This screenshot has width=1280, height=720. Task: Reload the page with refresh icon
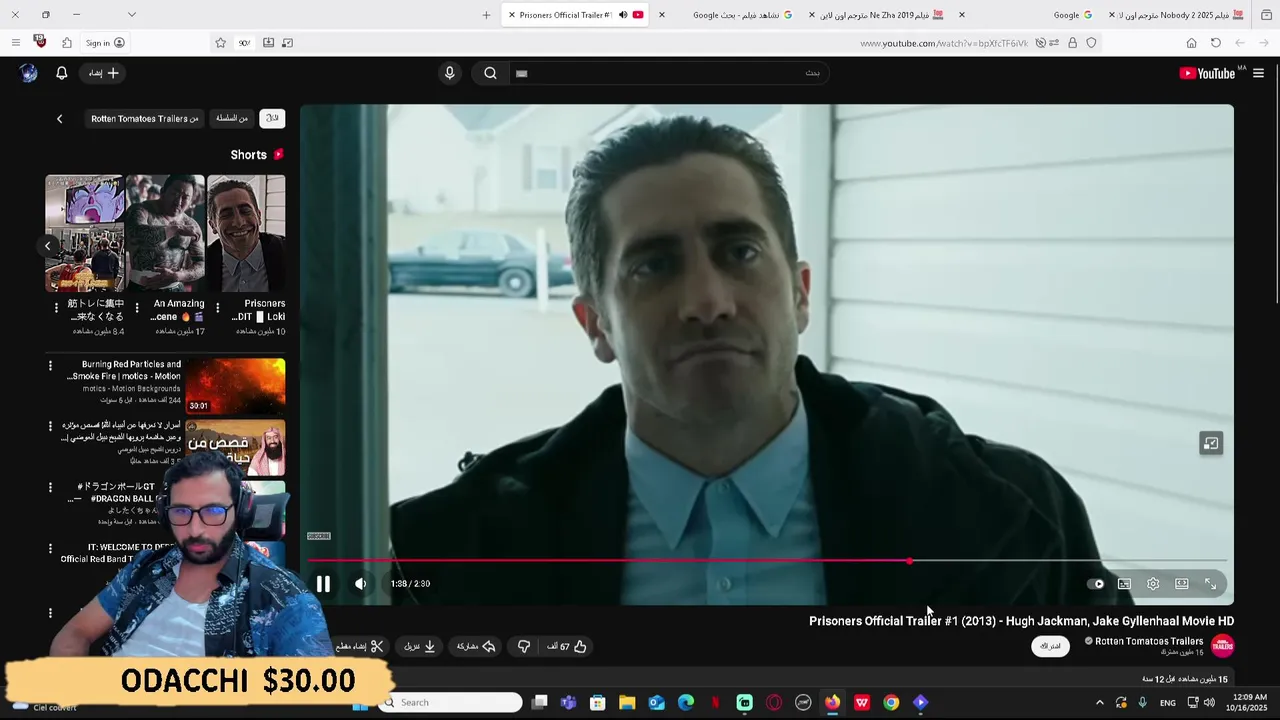[x=1216, y=43]
